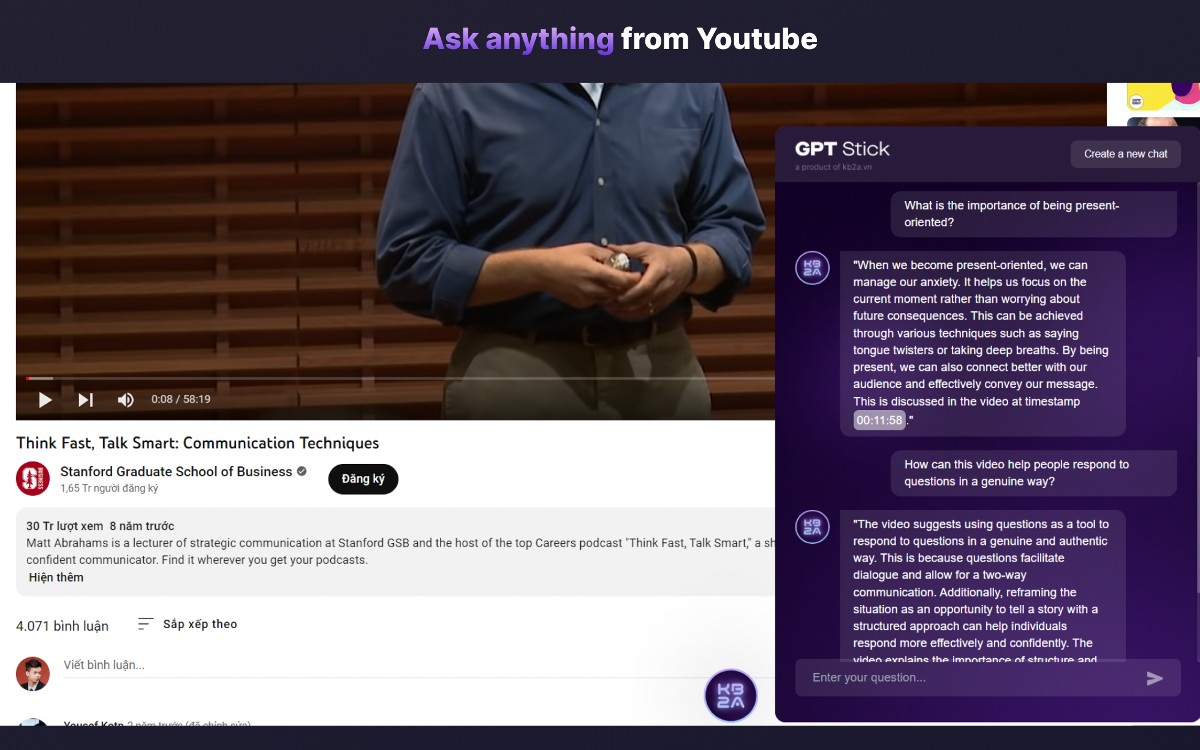The width and height of the screenshot is (1200, 750).
Task: Click the send arrow icon in GPT Stick
Action: (1155, 678)
